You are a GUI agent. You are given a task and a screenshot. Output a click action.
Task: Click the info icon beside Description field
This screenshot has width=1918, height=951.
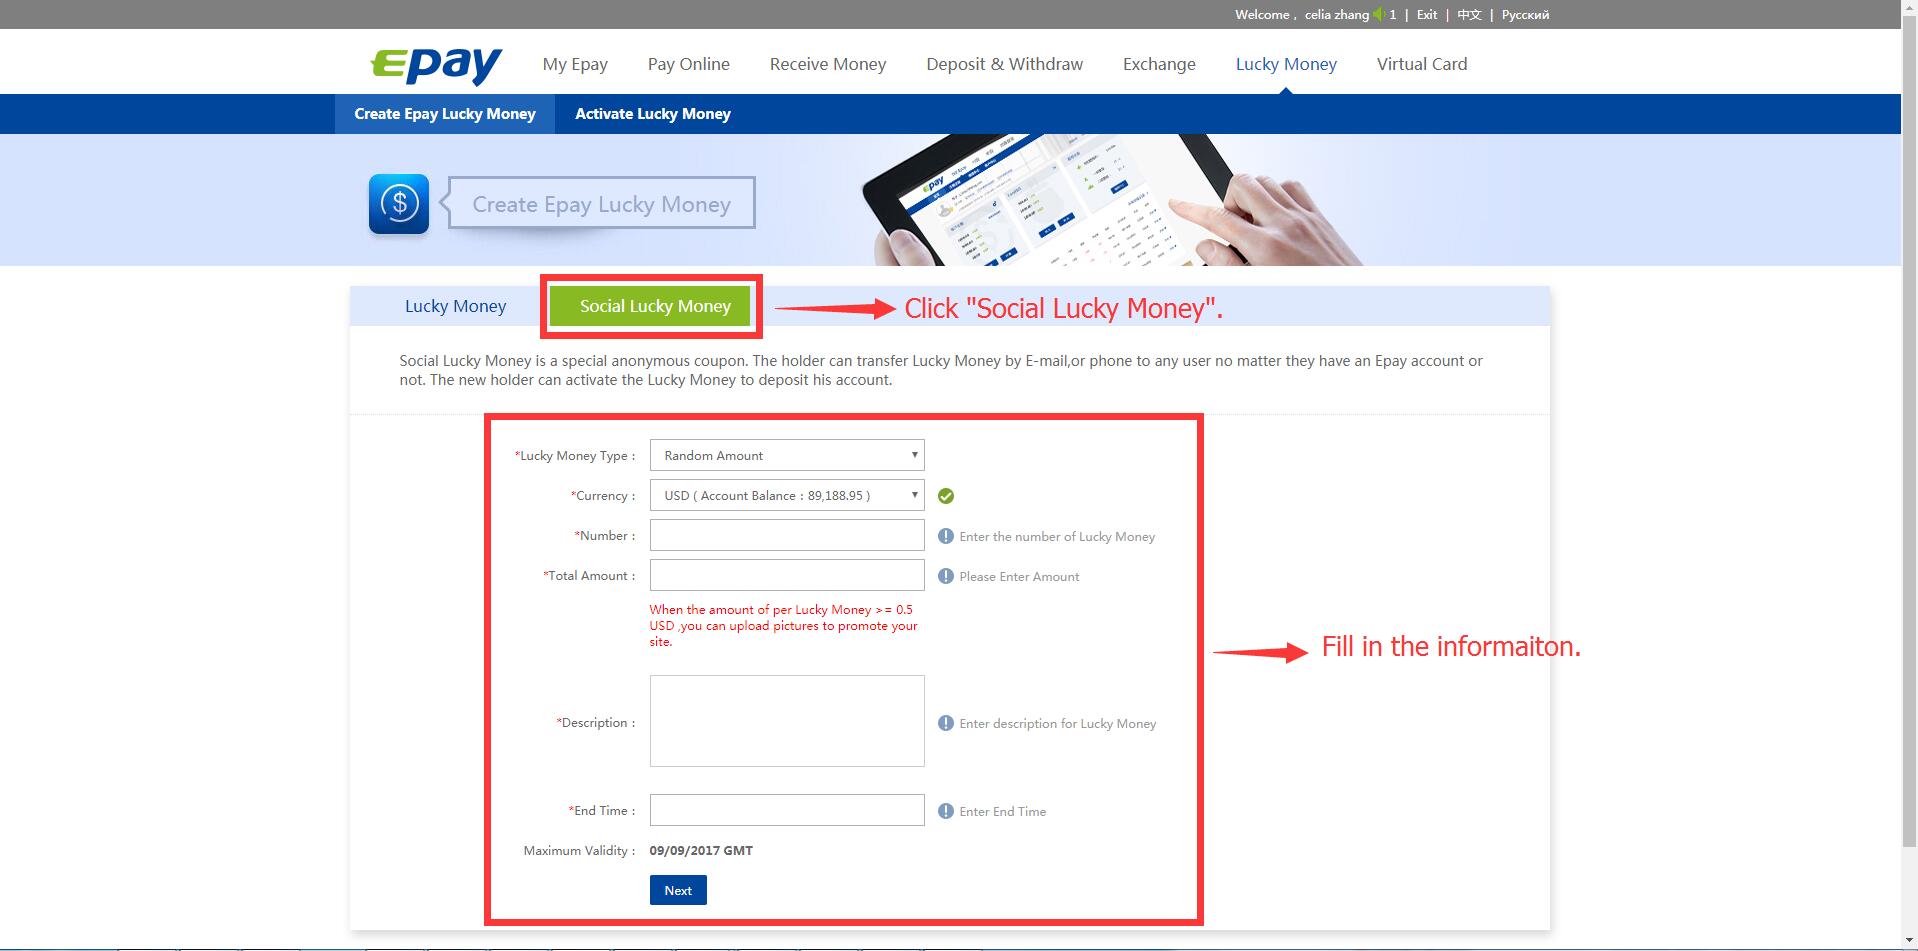click(946, 723)
